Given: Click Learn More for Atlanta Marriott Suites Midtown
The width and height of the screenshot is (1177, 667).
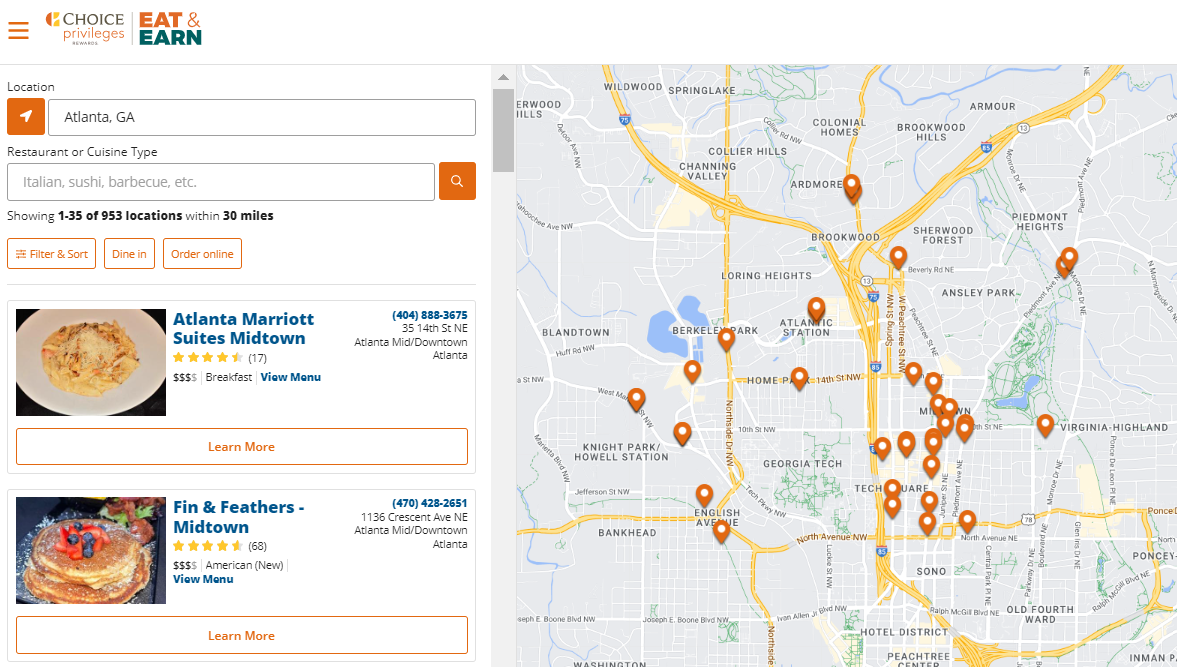Looking at the screenshot, I should [x=241, y=447].
